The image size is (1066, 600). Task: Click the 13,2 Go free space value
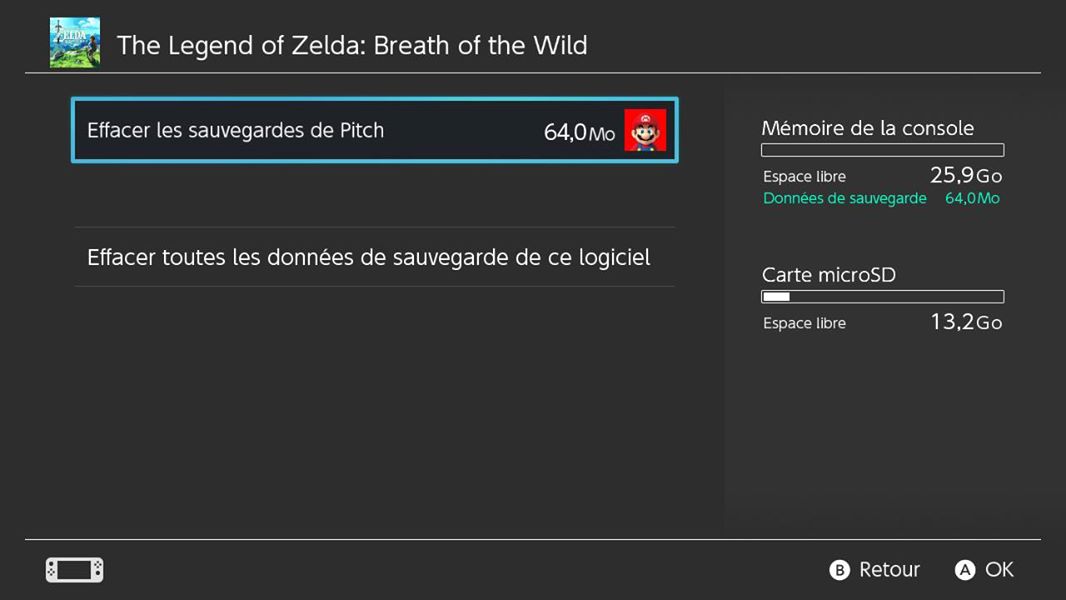[x=966, y=321]
